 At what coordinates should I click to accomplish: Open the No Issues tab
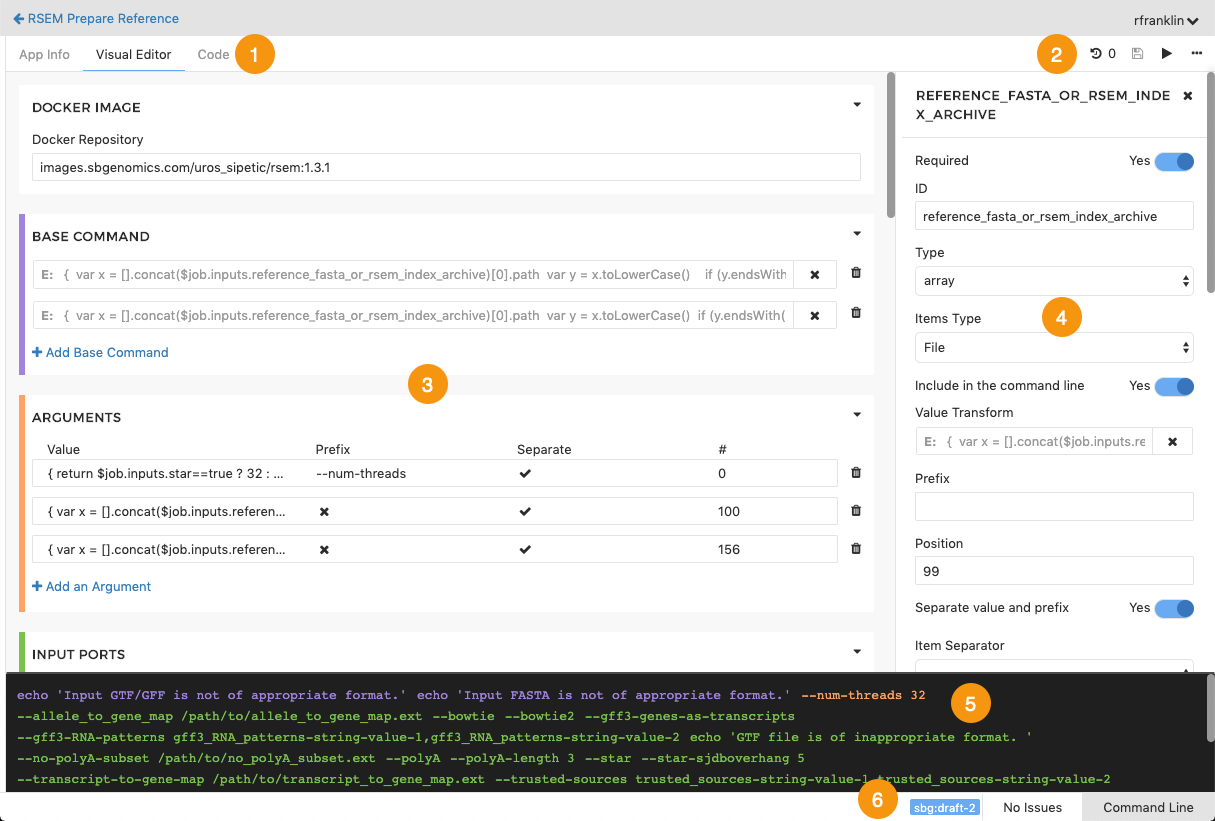pos(1032,807)
